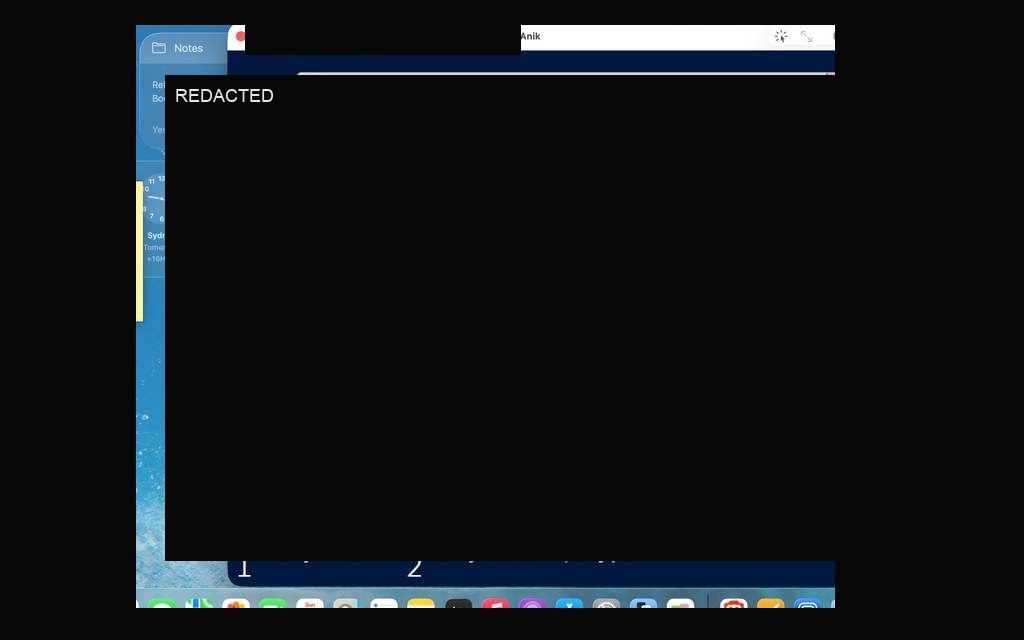Open Contacts from the dock
The image size is (1024, 640).
point(346,603)
